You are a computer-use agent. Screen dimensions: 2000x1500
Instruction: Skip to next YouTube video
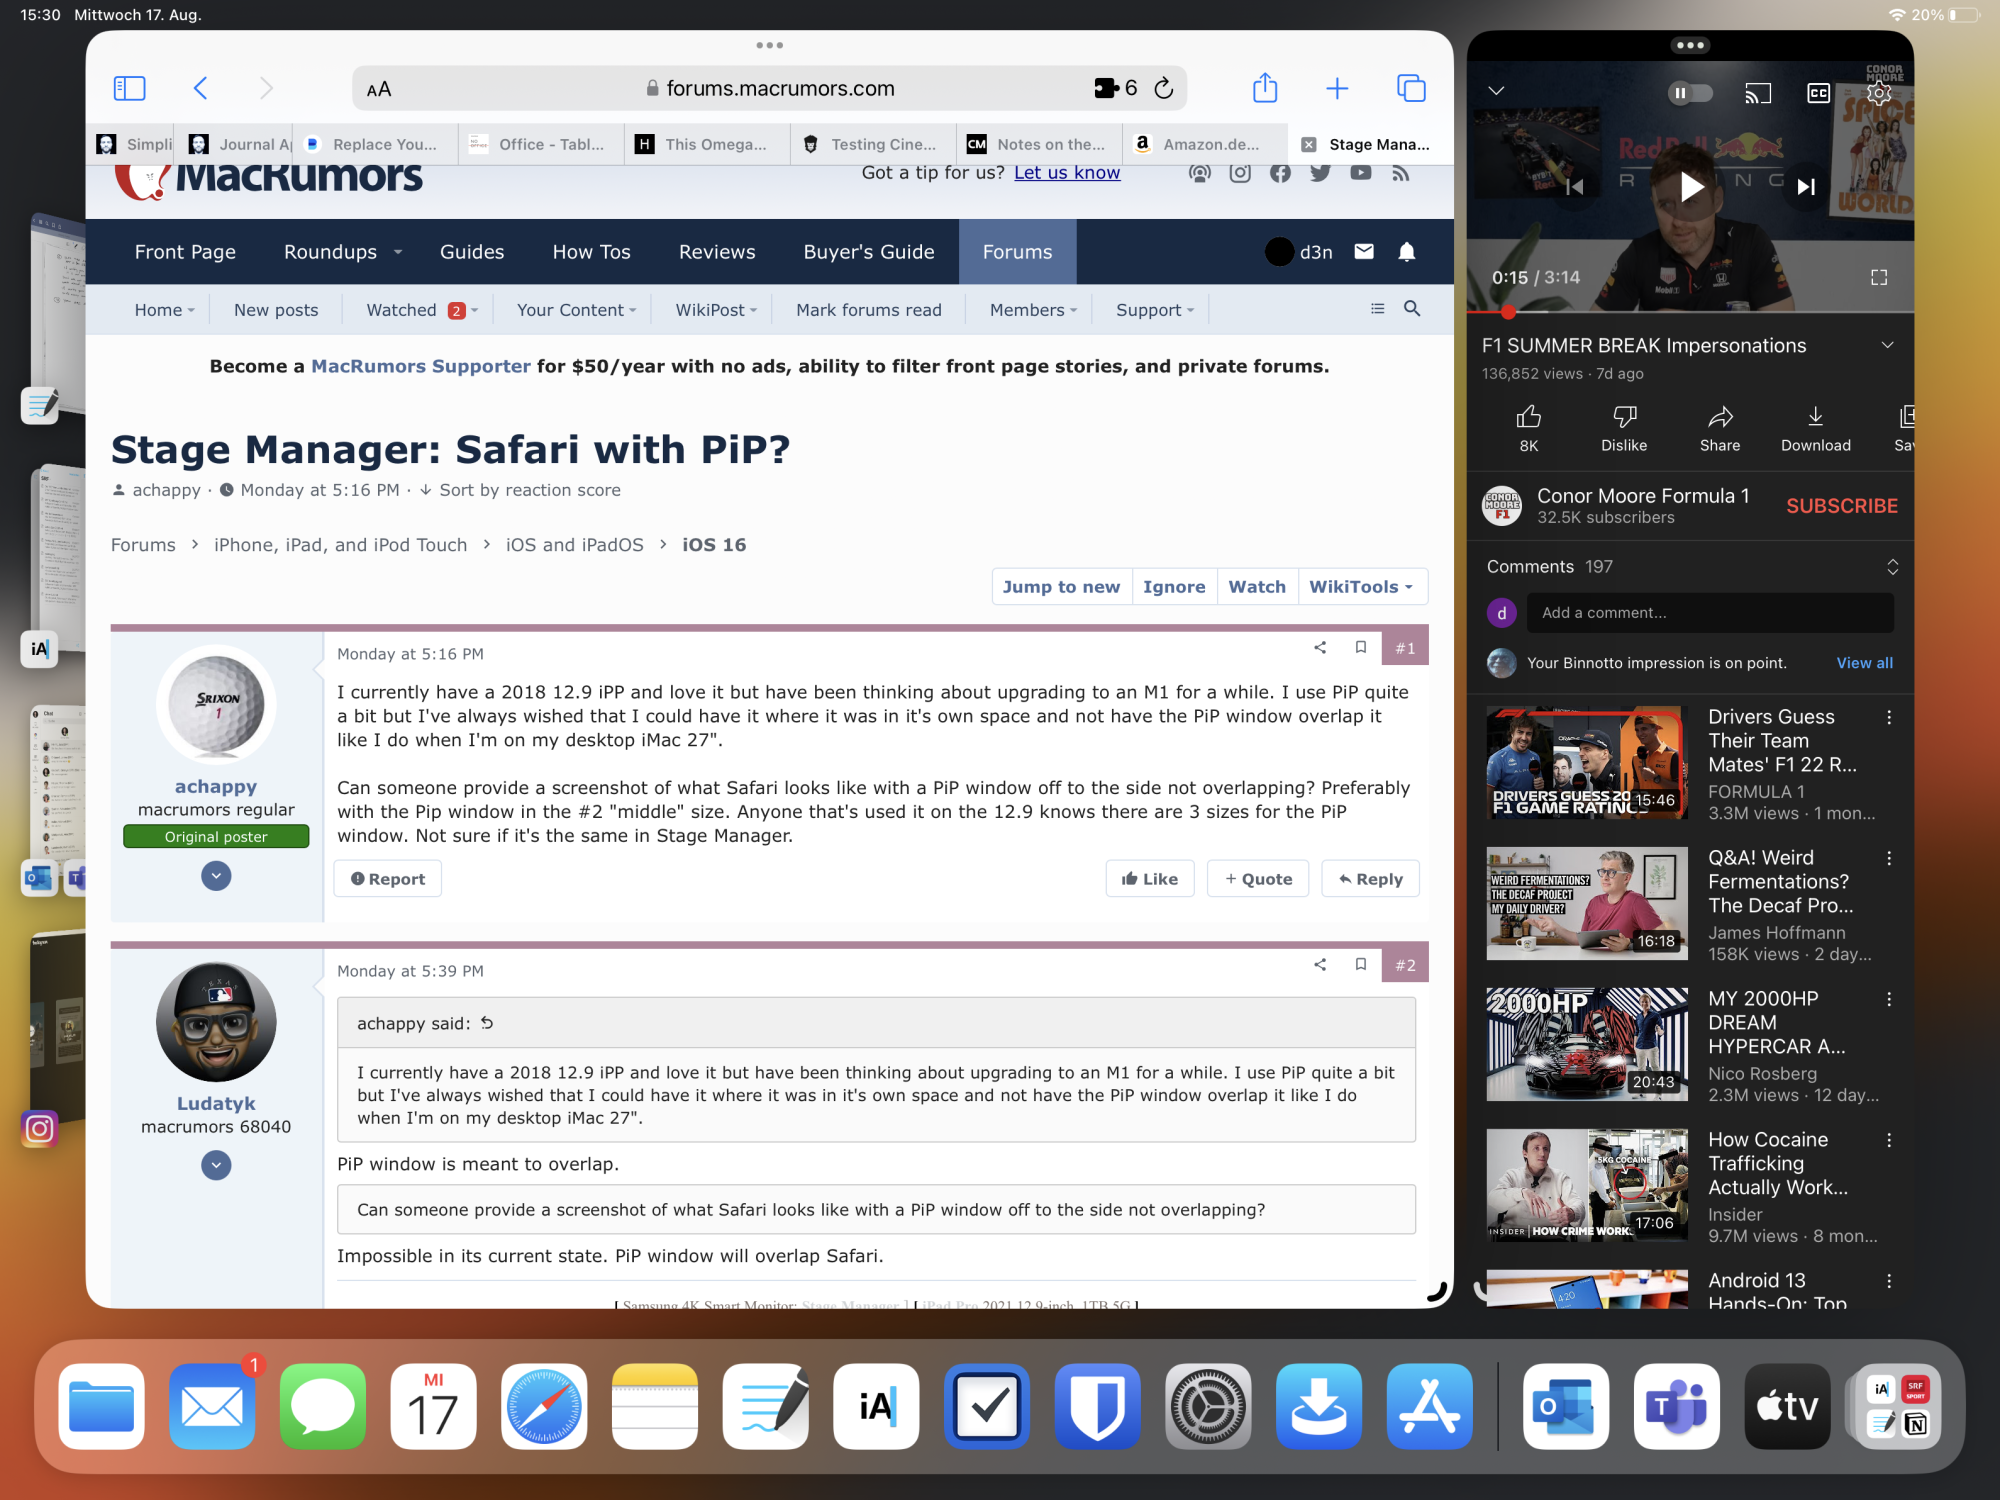pyautogui.click(x=1806, y=186)
